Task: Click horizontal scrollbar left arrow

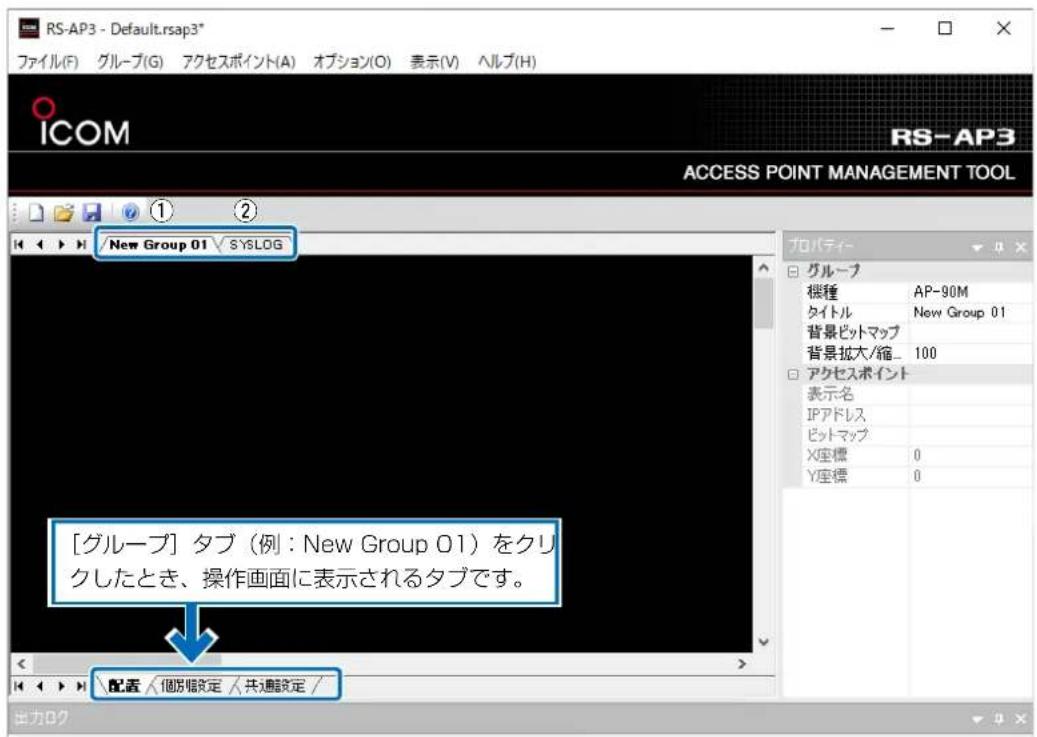Action: tap(21, 664)
